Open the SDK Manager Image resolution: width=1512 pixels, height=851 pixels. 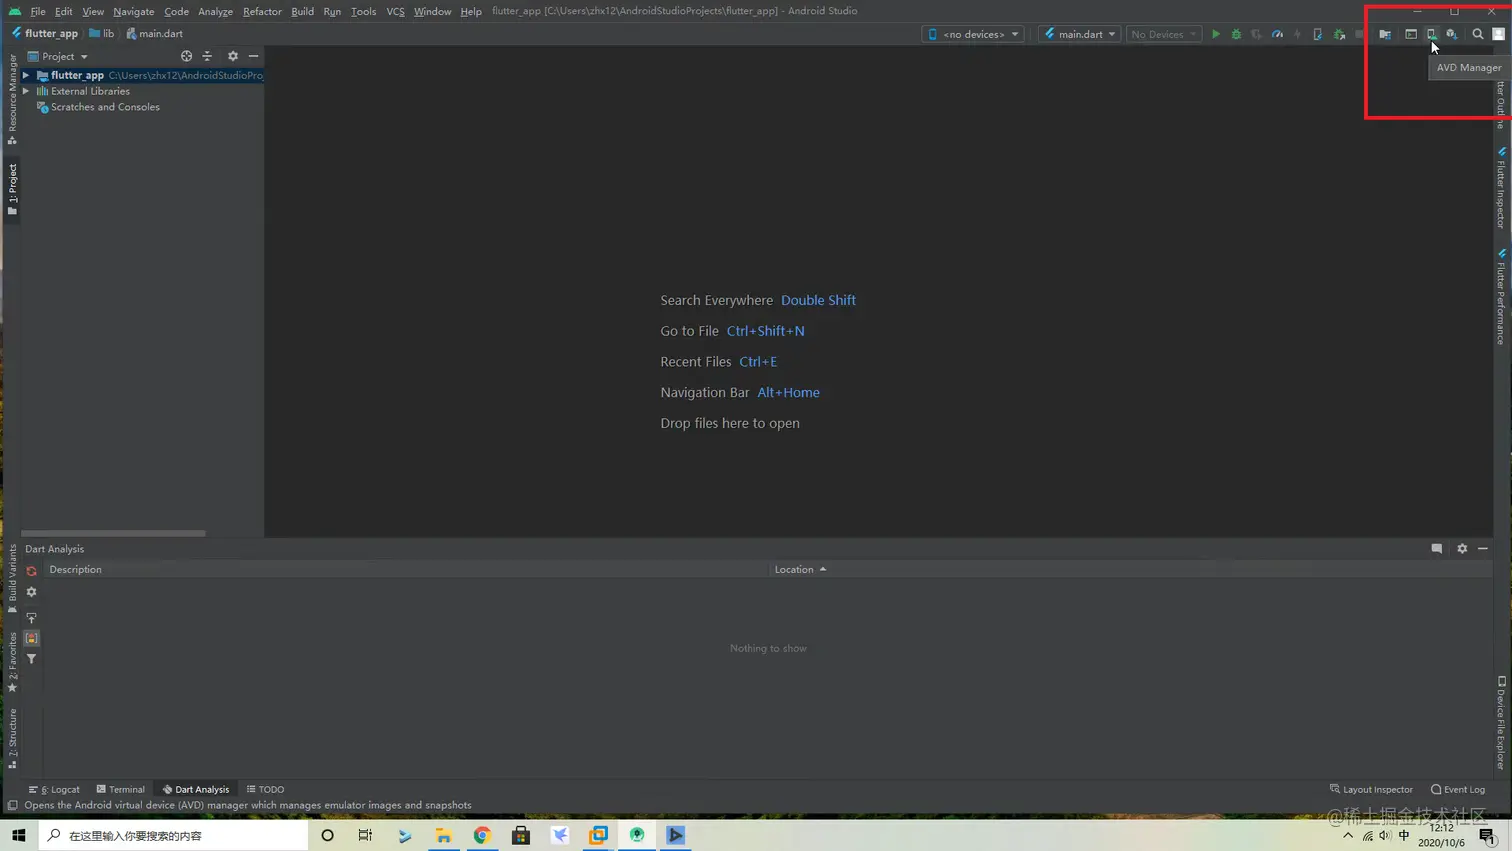(x=1453, y=33)
